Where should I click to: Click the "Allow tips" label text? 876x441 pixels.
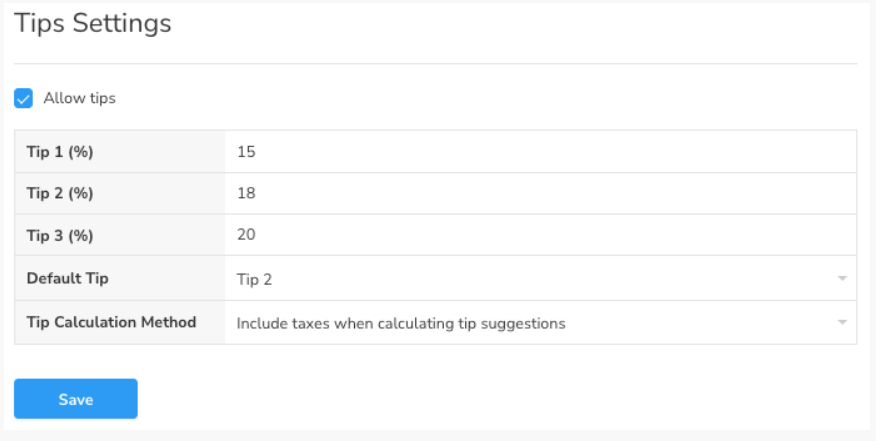pos(79,99)
